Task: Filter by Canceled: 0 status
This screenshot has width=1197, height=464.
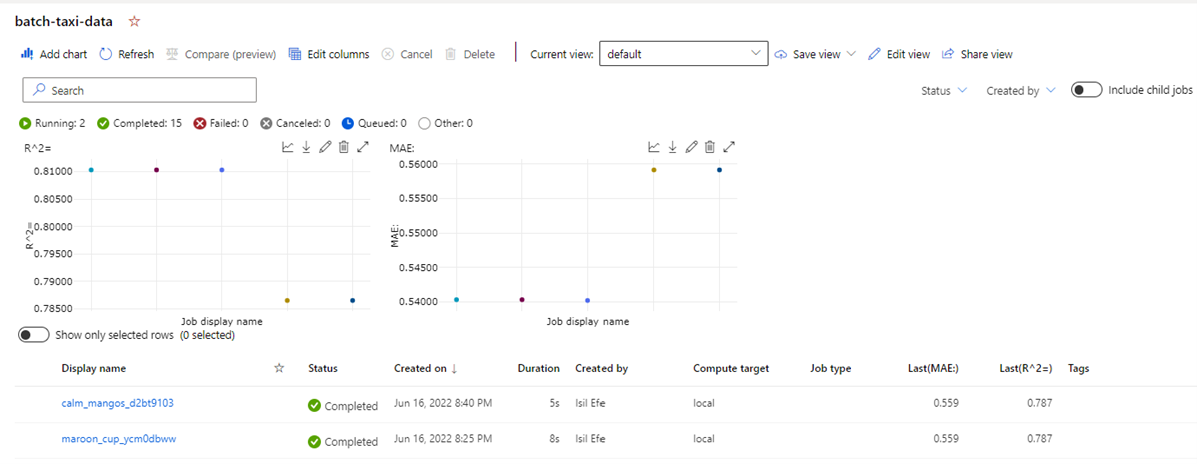Action: click(295, 123)
